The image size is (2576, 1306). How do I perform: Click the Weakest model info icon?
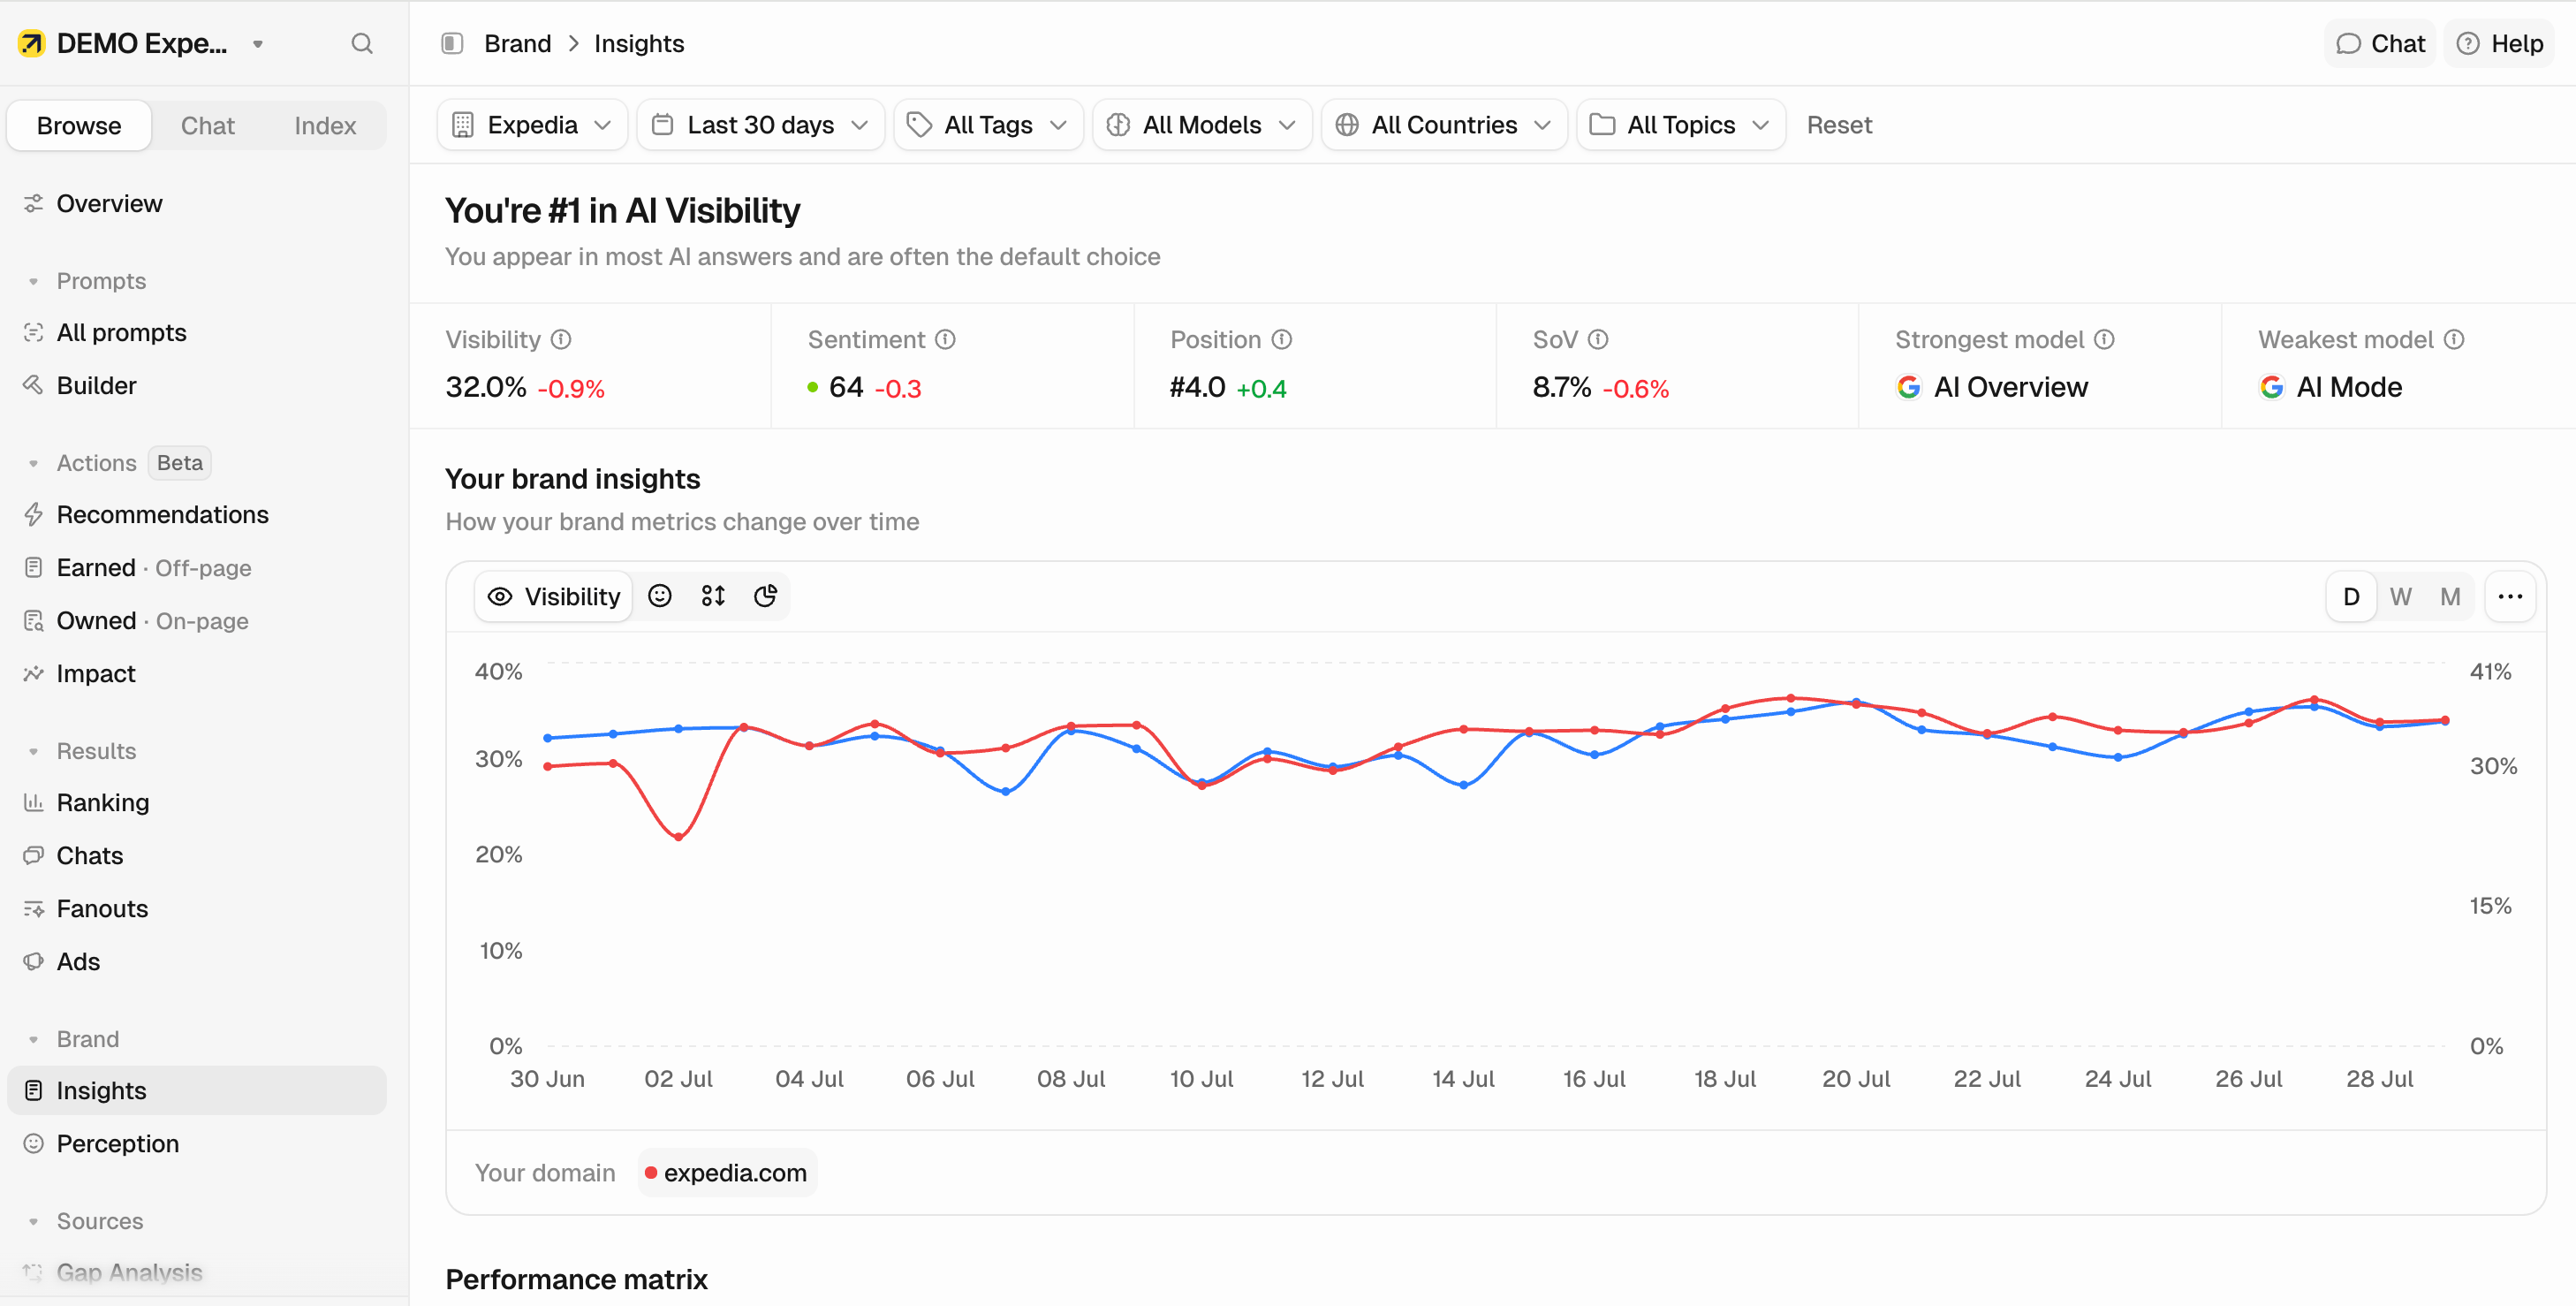(2454, 340)
